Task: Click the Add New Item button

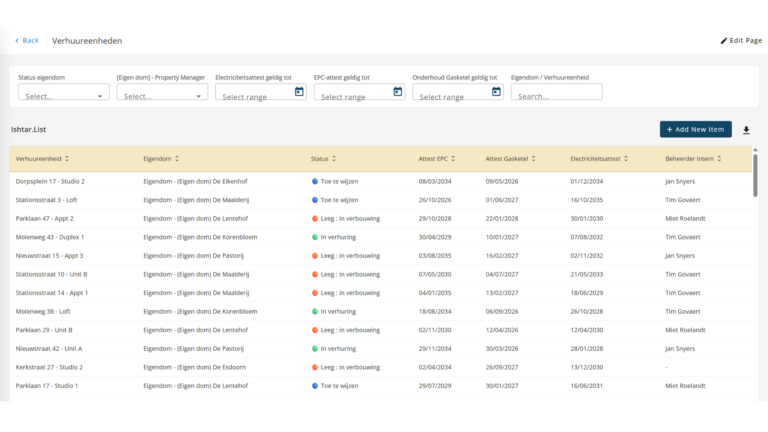Action: click(x=695, y=130)
